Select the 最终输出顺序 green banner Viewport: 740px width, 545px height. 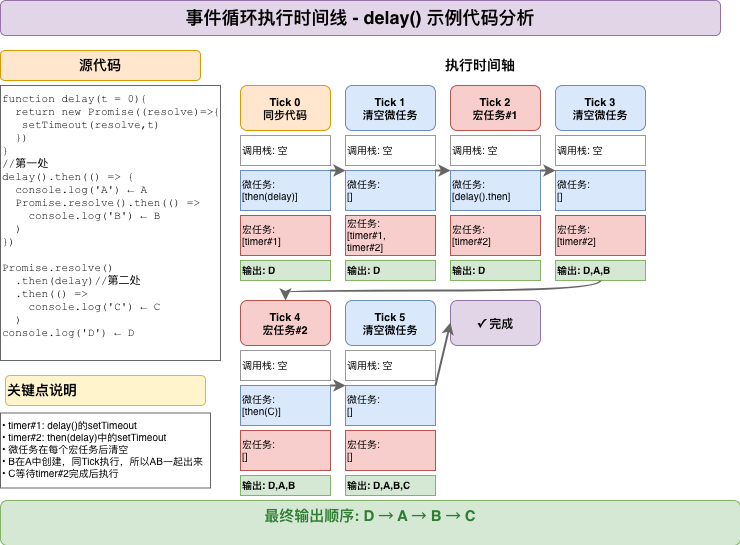[x=370, y=517]
